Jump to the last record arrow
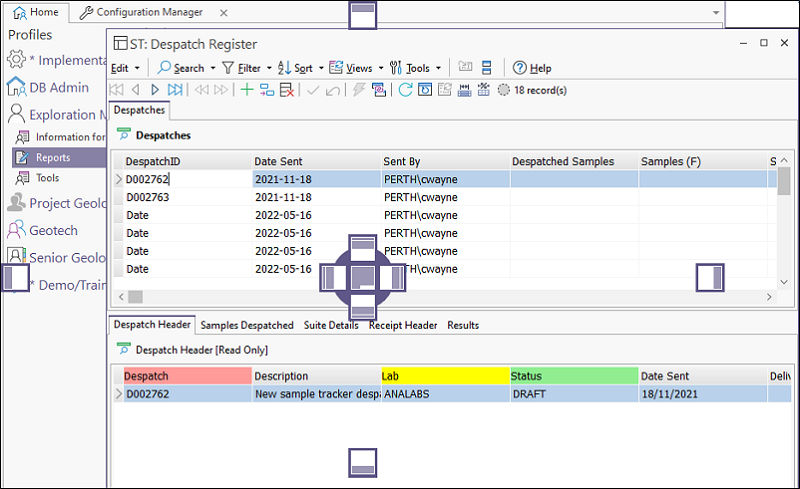800x489 pixels. pos(173,90)
